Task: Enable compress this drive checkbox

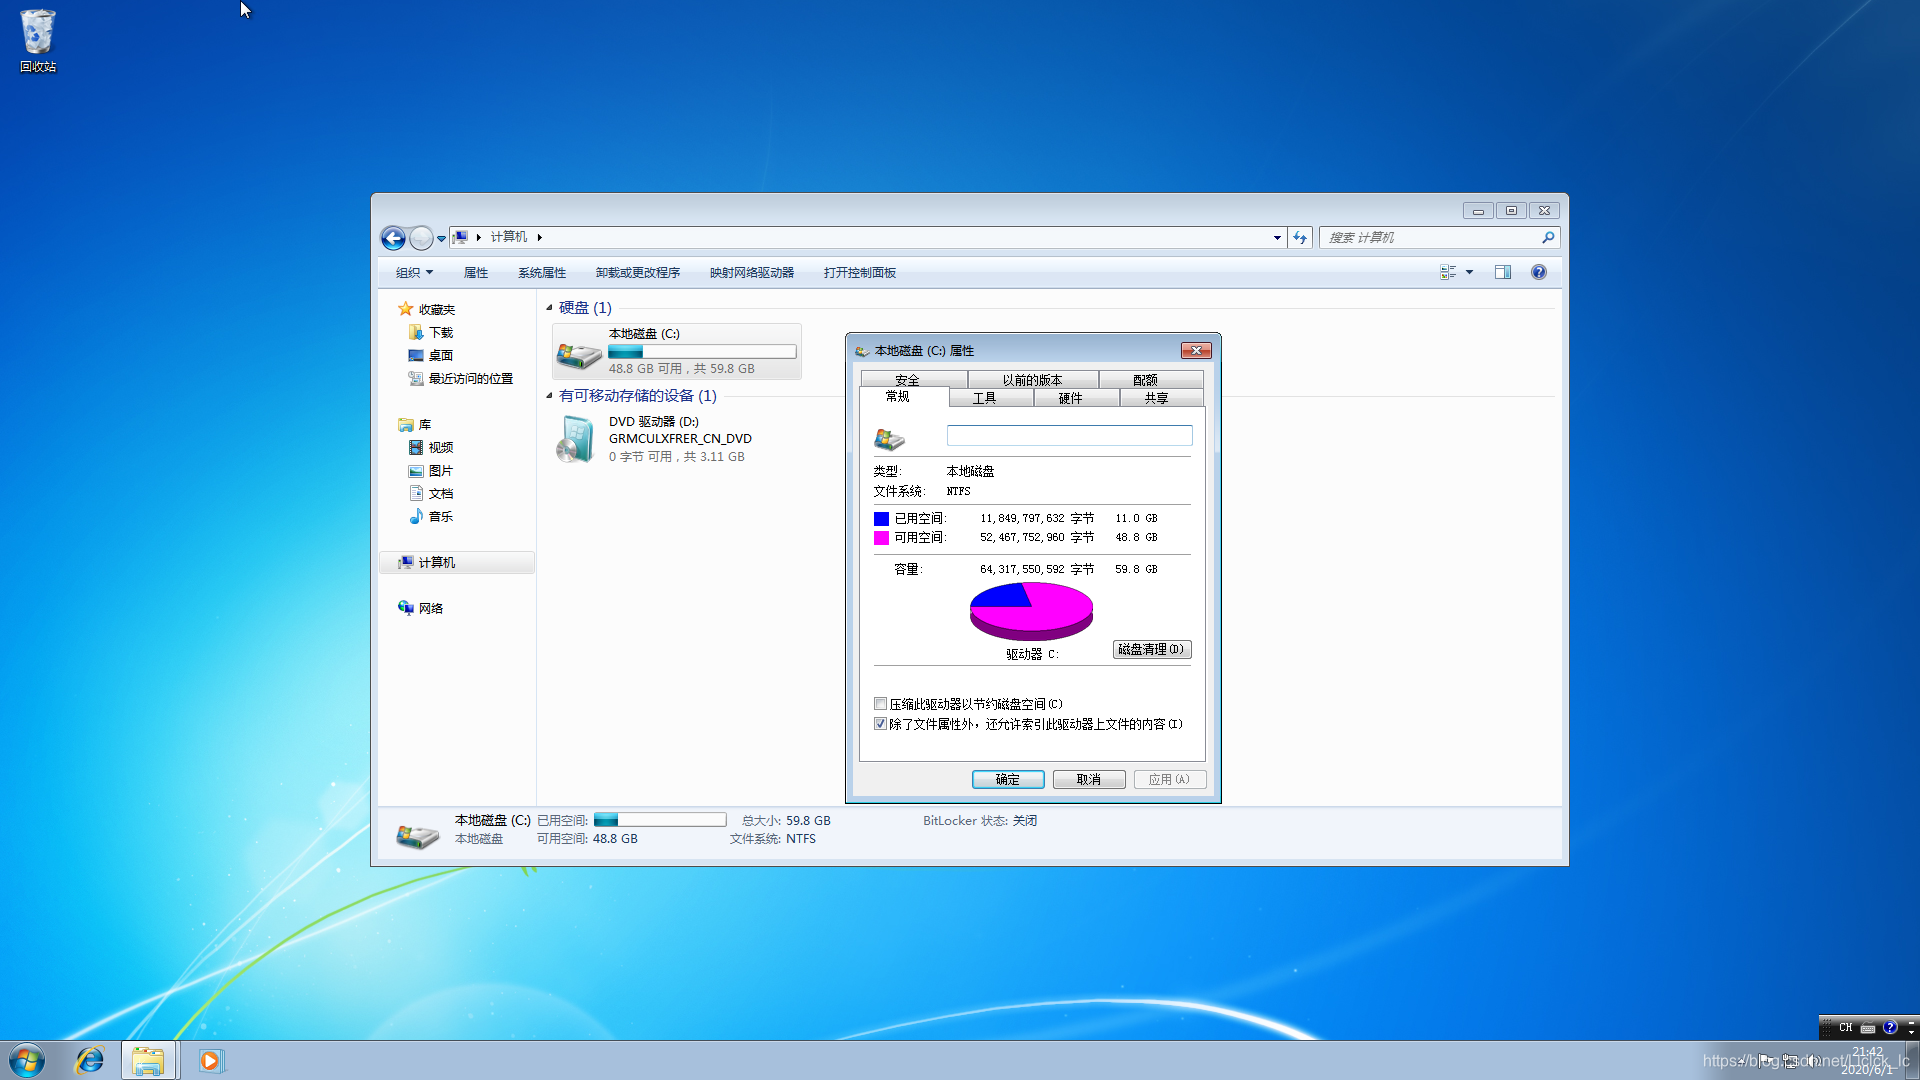Action: pos(881,704)
